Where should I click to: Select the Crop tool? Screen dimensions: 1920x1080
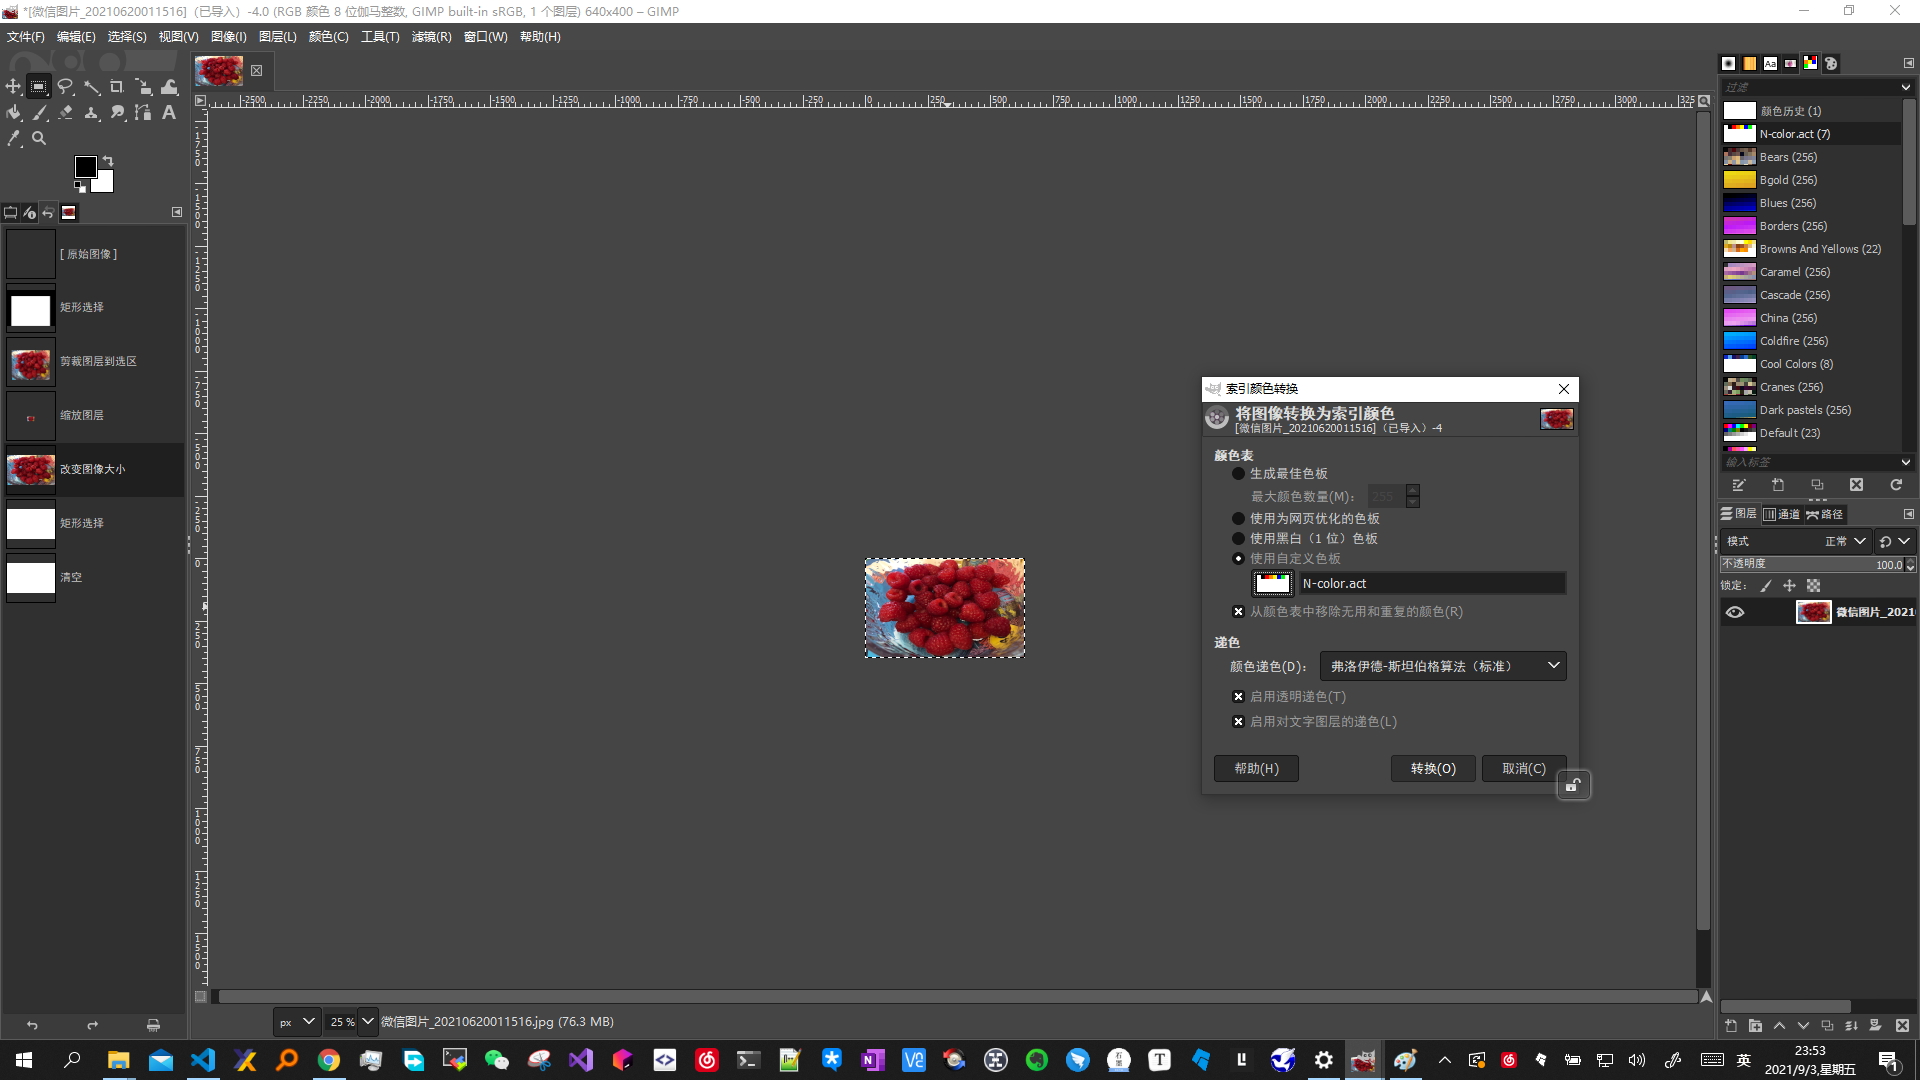coord(117,87)
